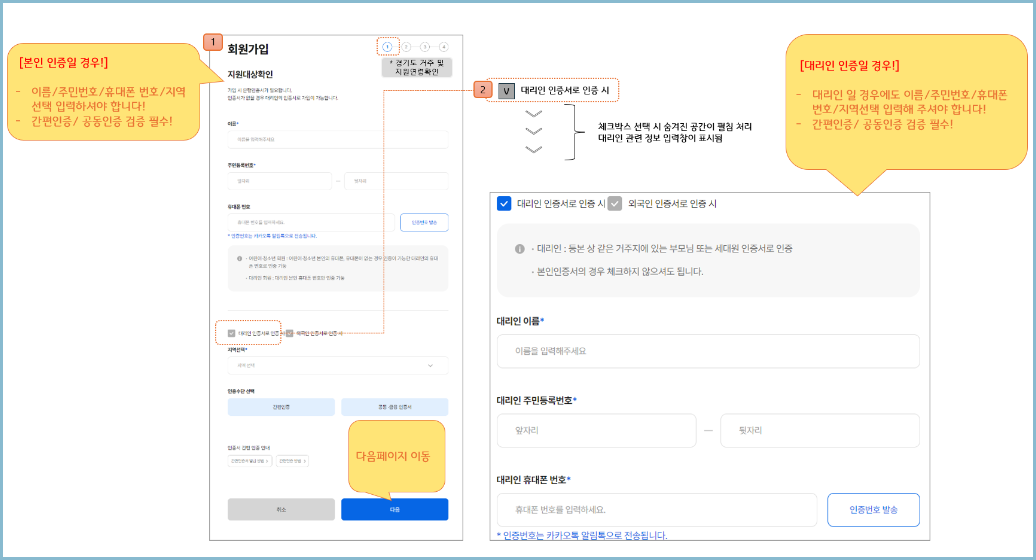
Task: Click step 1 circle in signup progress indicator
Action: tap(387, 46)
